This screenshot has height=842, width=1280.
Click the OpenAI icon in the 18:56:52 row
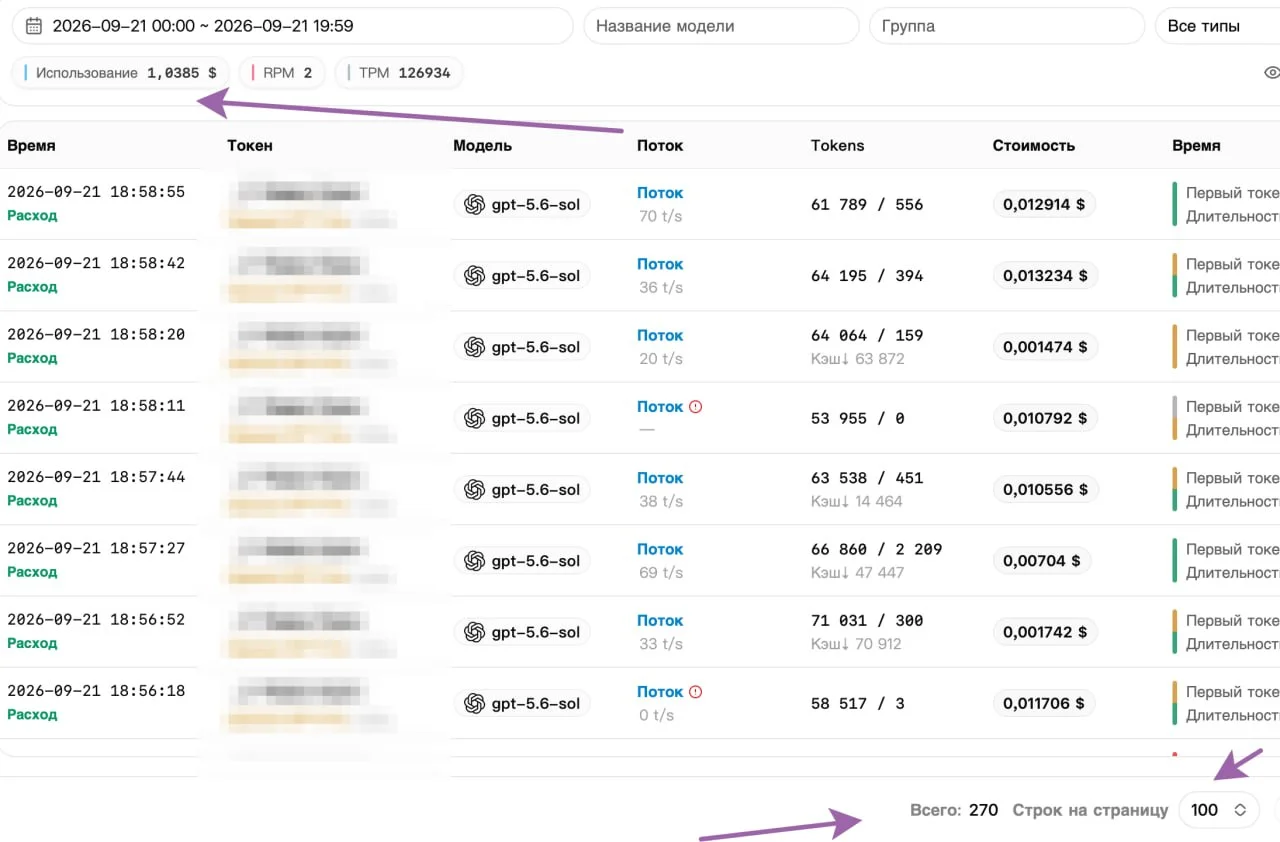tap(475, 633)
